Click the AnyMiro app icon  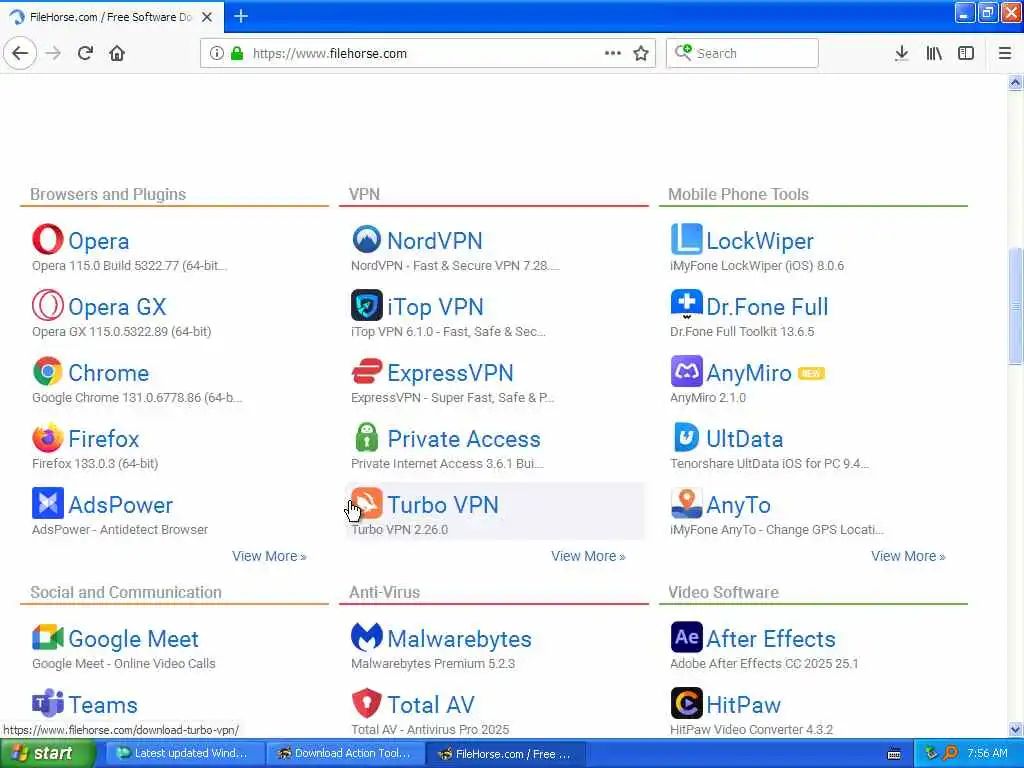(x=686, y=372)
